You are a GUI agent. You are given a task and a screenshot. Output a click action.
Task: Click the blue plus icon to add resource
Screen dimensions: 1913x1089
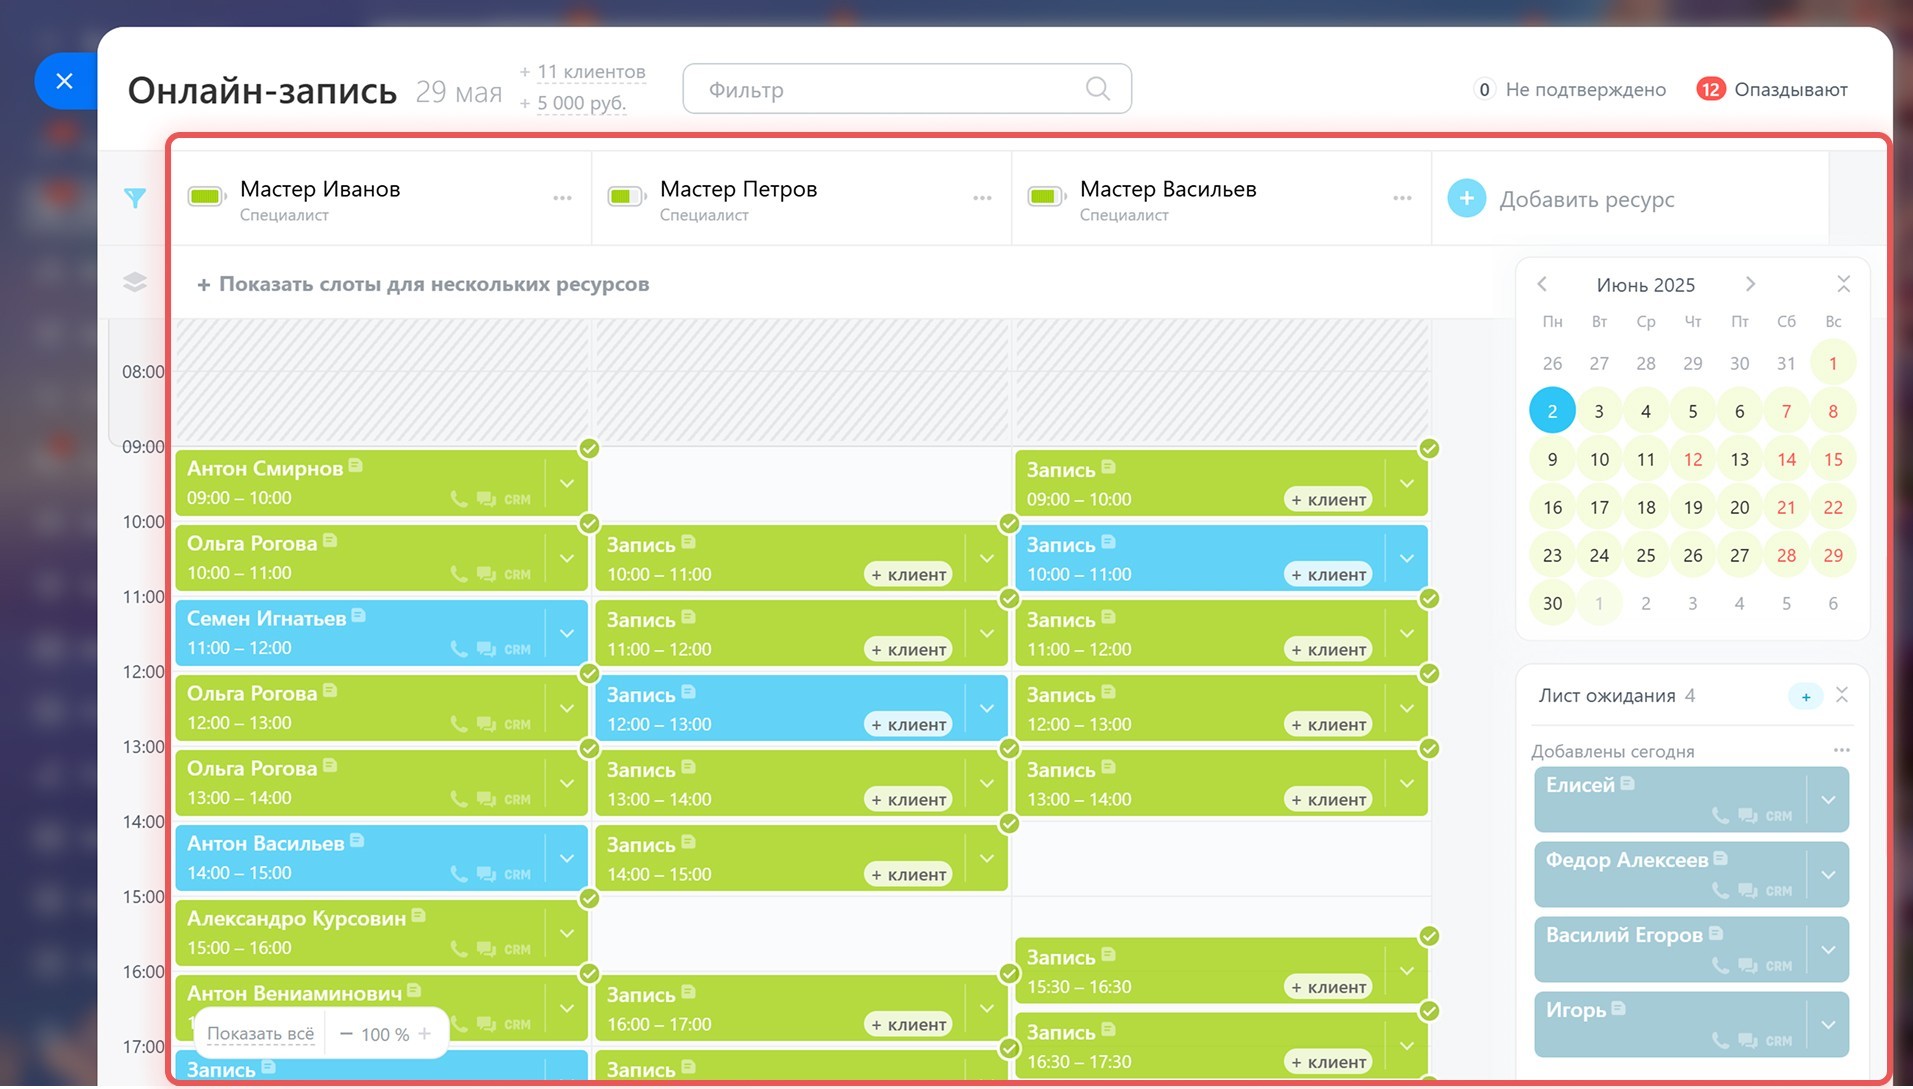1466,199
